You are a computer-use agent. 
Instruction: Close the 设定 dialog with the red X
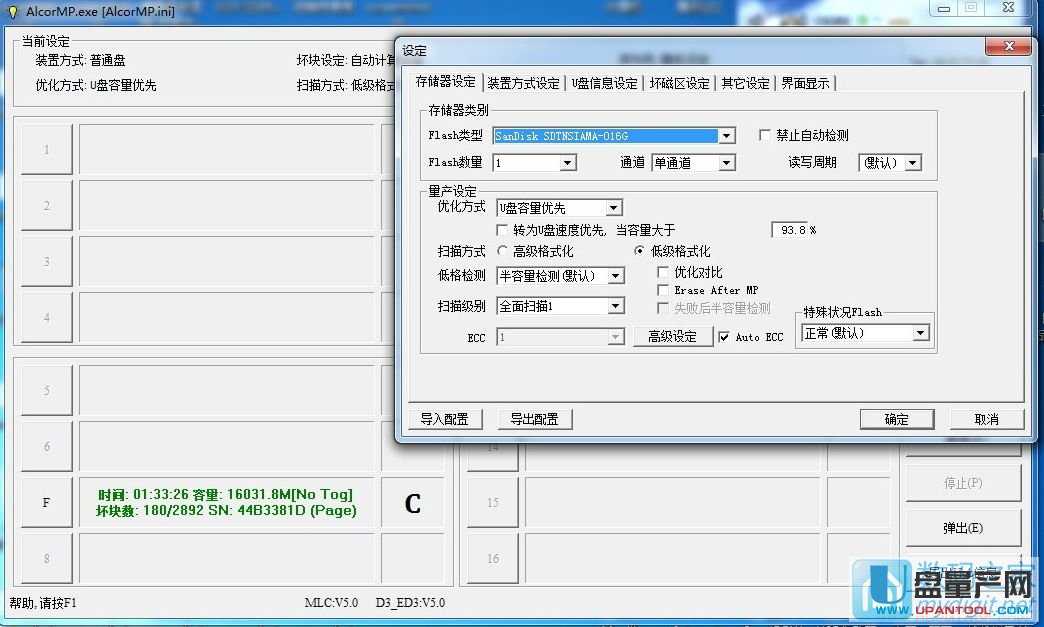1008,49
